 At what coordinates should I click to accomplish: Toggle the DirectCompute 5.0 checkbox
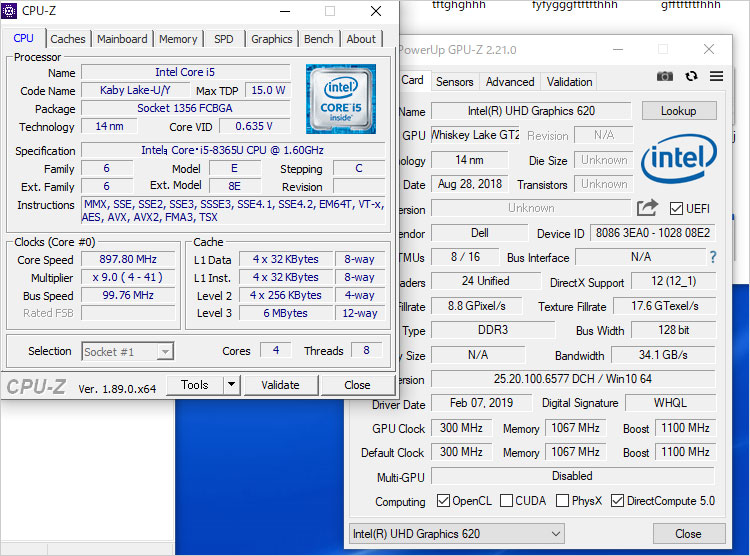[x=618, y=501]
